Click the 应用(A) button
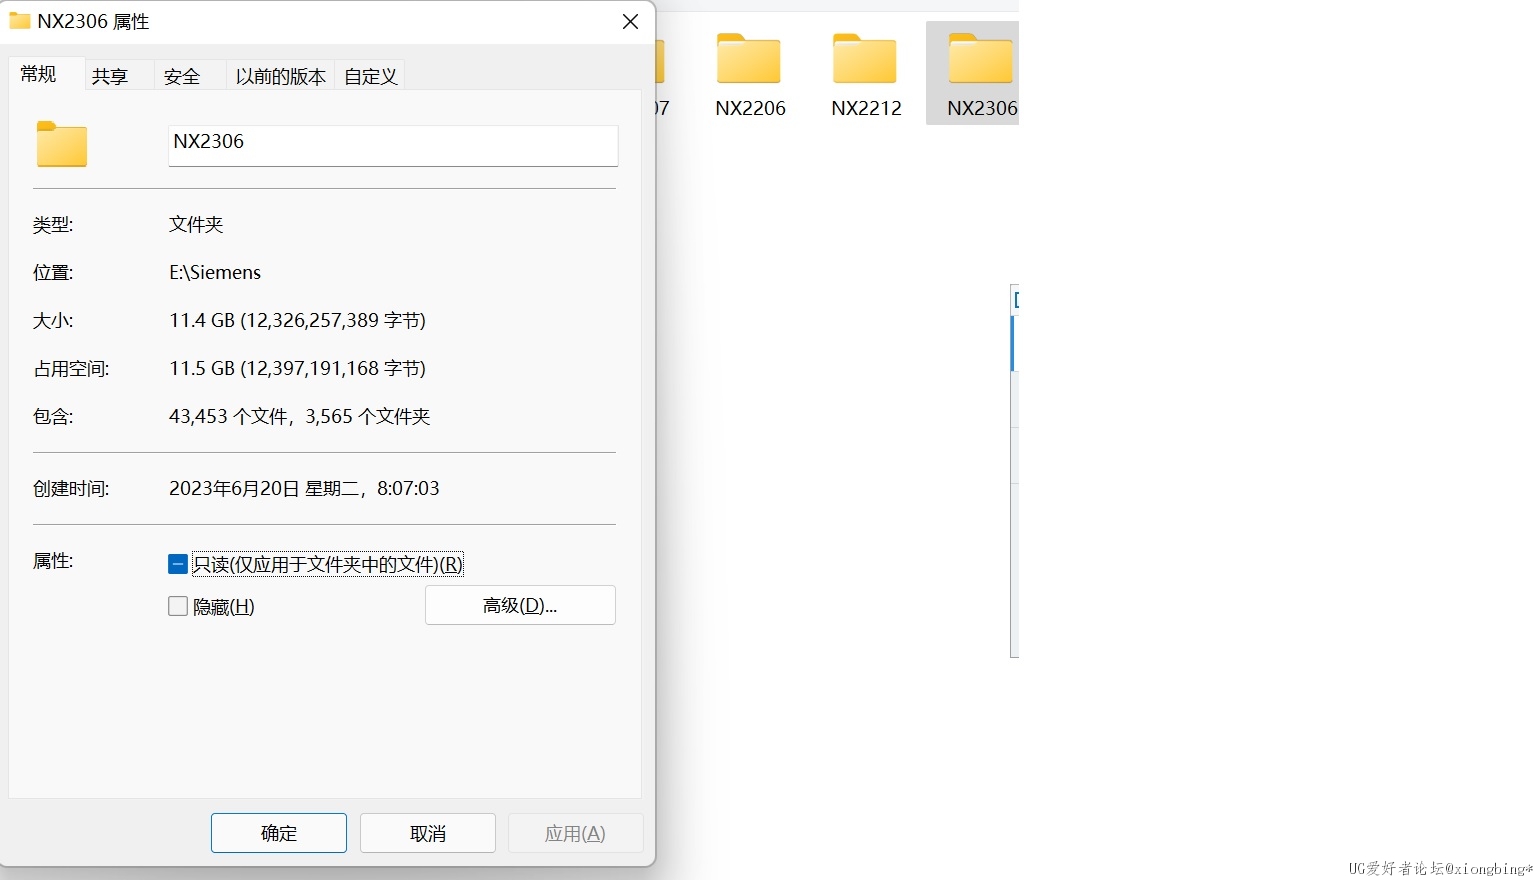This screenshot has width=1536, height=880. tap(575, 833)
